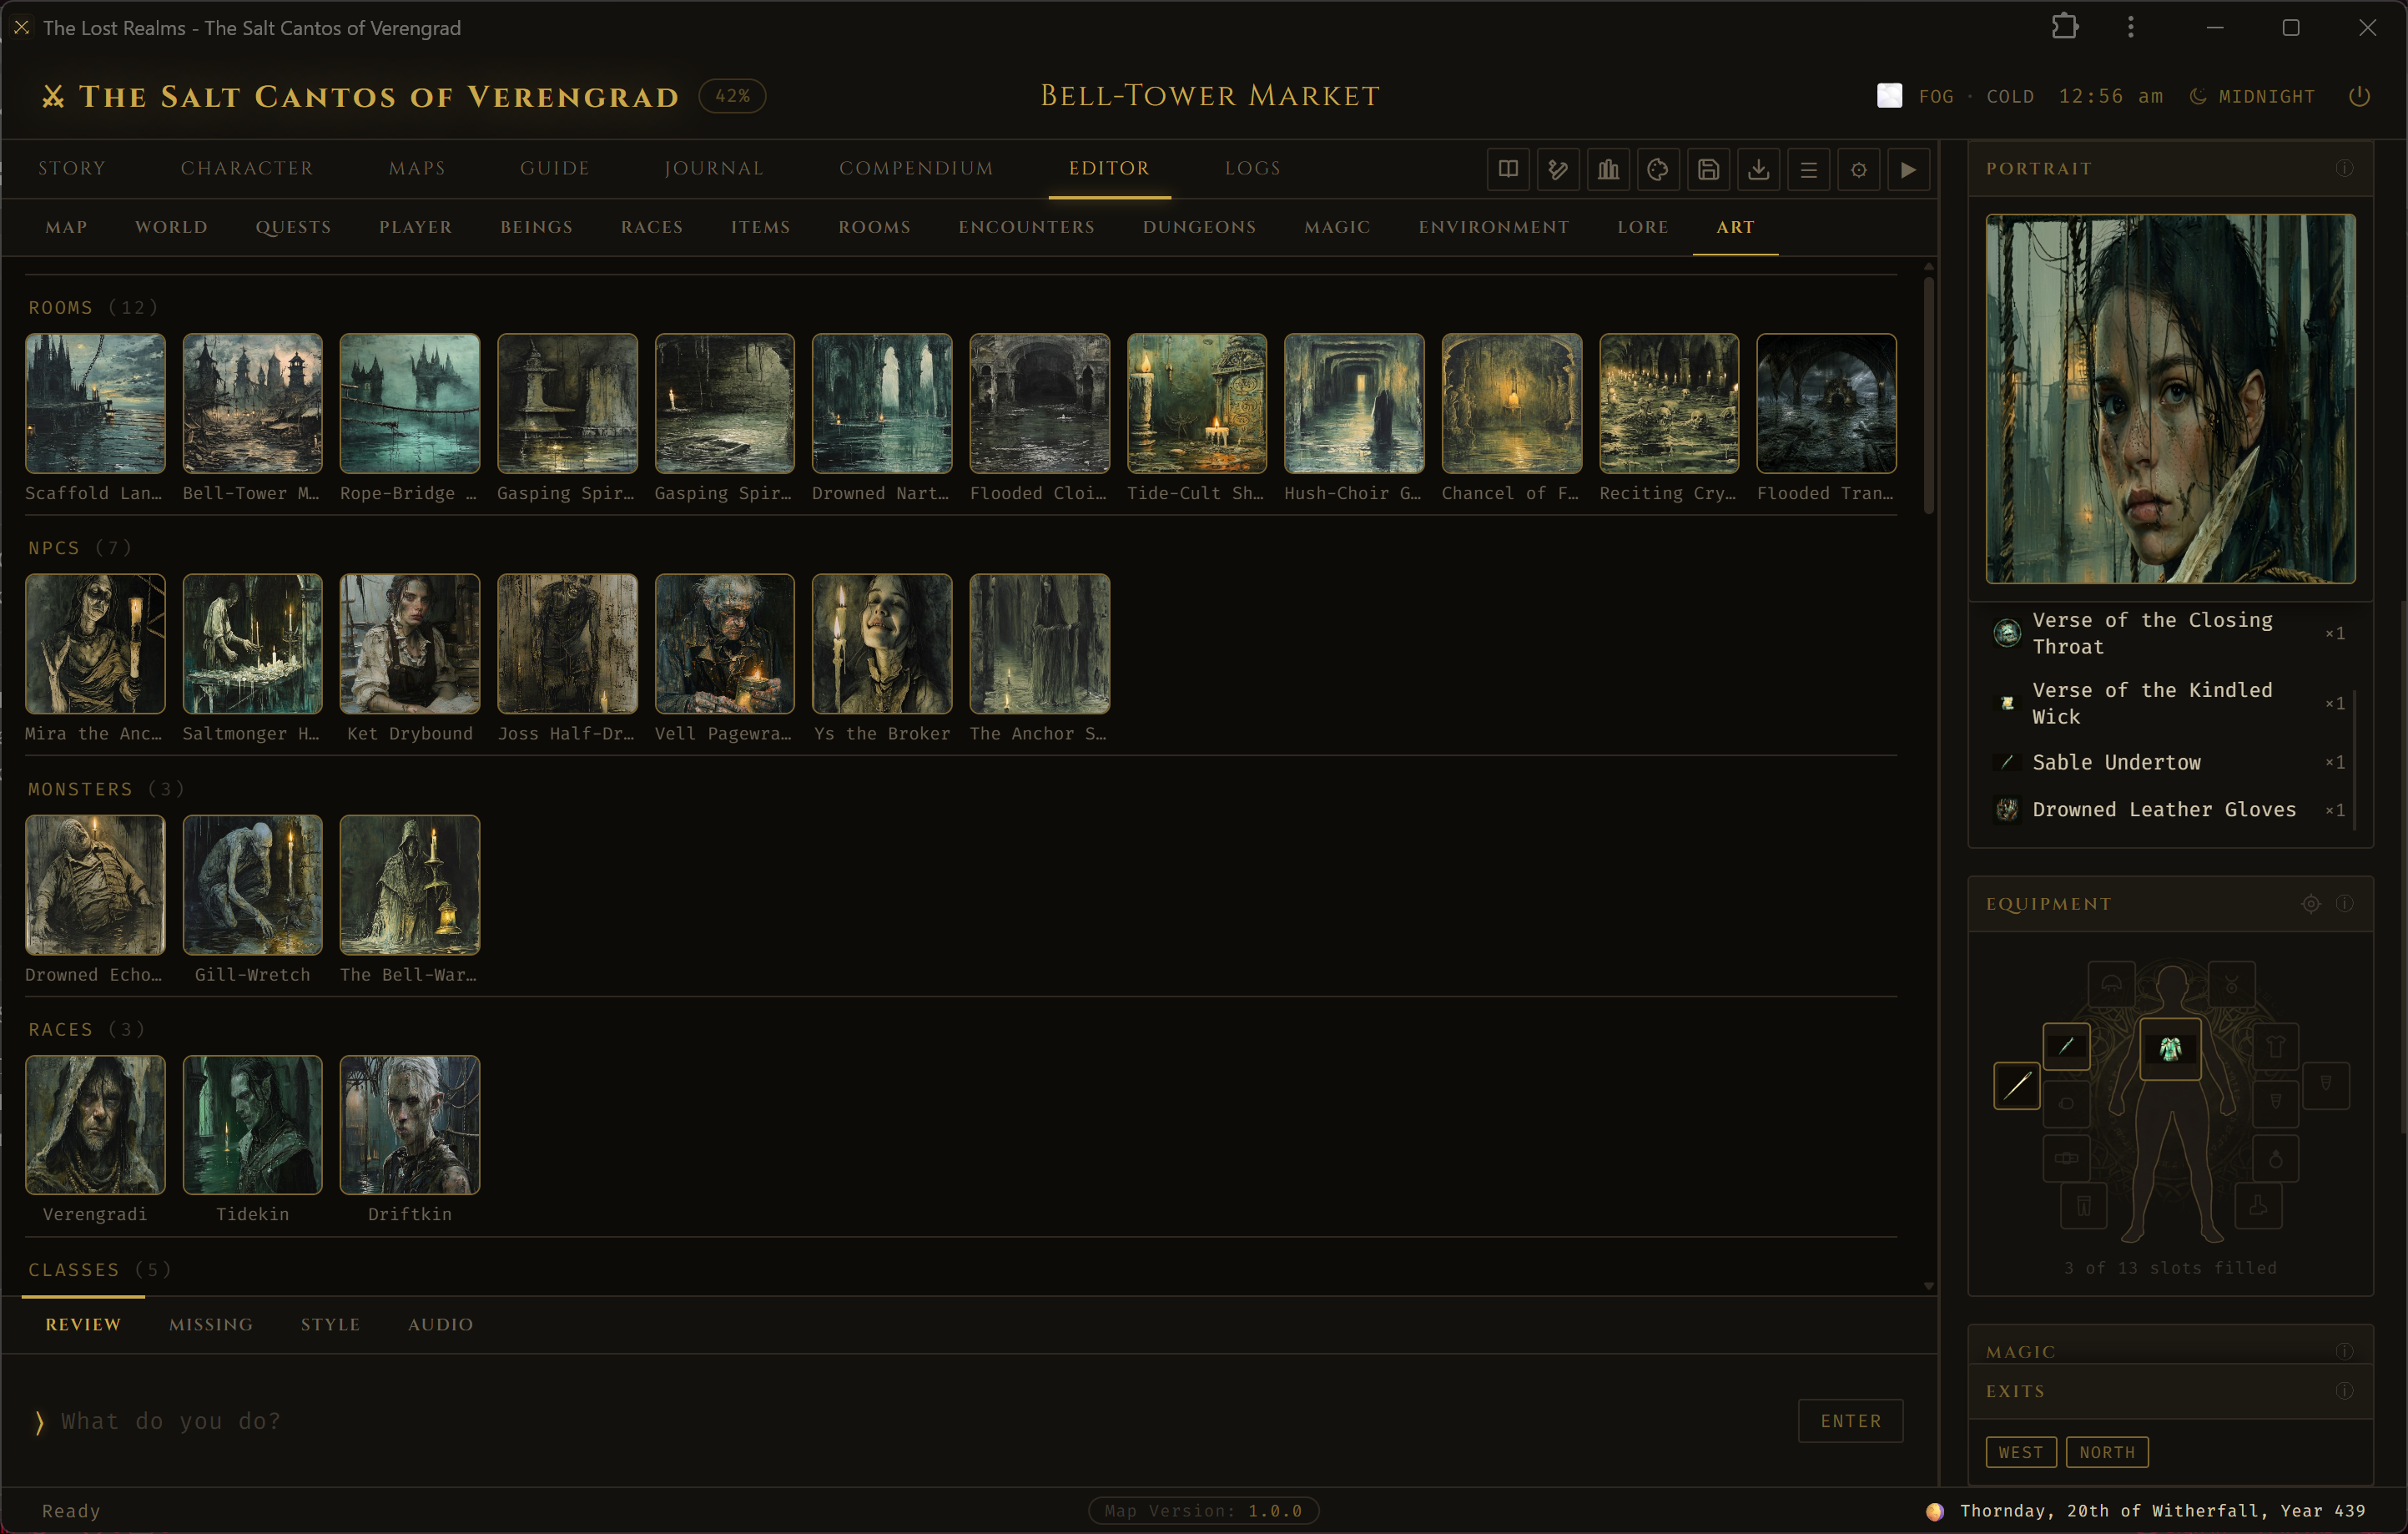Select the Tide-Cult Shrine room thumbnail
2408x1534 pixels.
point(1197,403)
